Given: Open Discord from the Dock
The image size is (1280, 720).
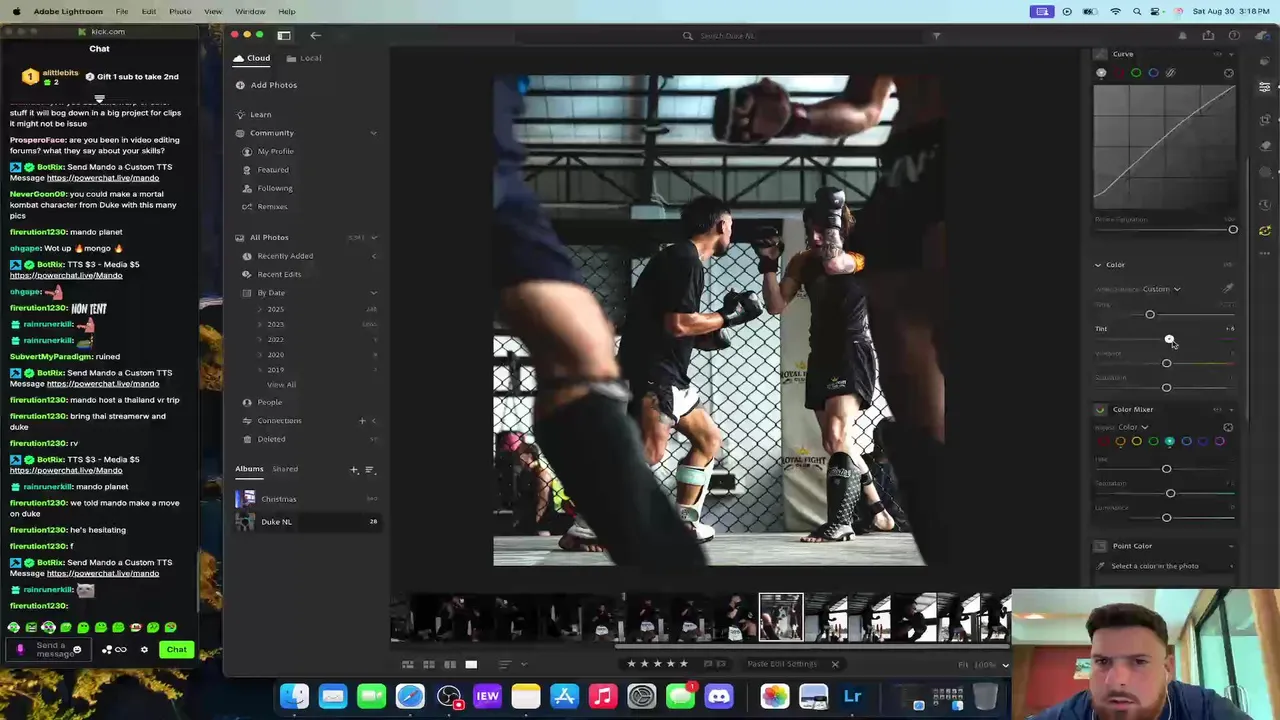Looking at the screenshot, I should (719, 696).
